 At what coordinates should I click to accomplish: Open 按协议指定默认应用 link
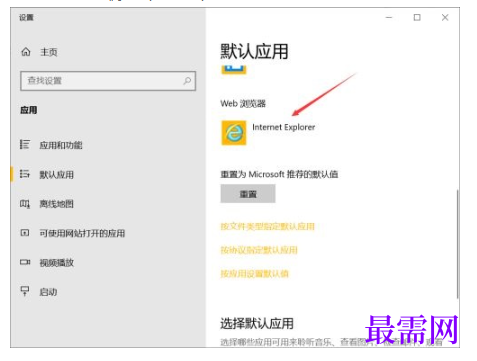[259, 250]
